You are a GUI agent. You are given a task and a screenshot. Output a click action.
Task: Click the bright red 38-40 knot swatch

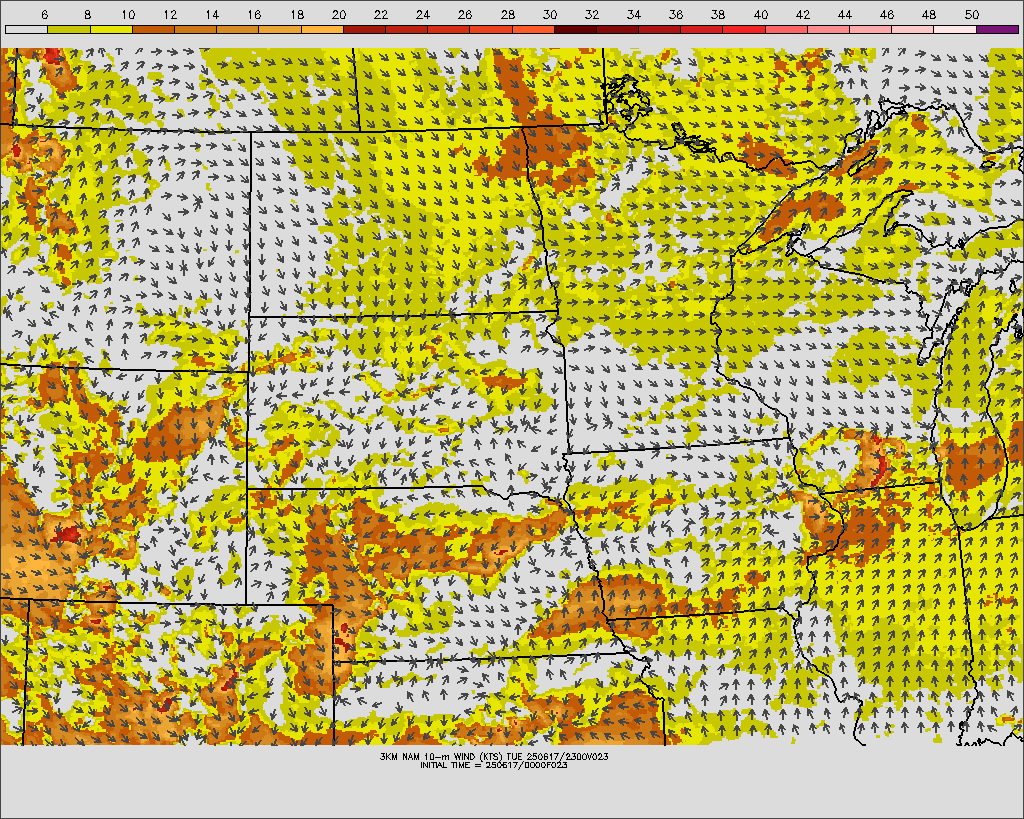coord(744,29)
